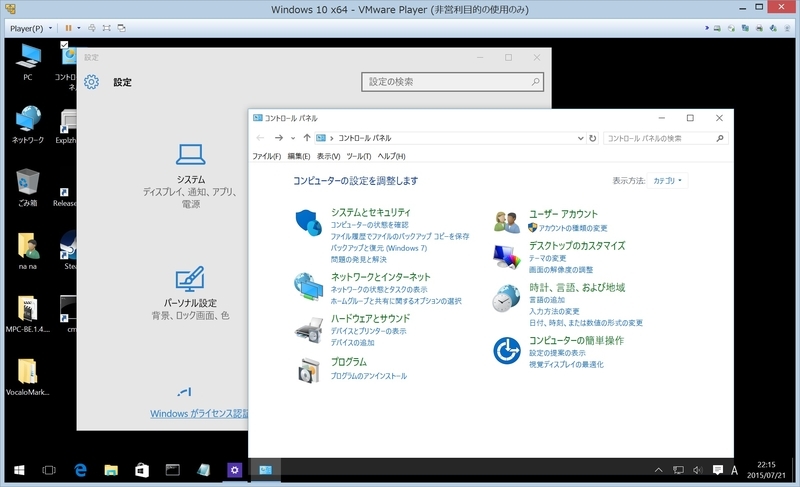Viewport: 800px width, 487px height.
Task: Open ファイル(F) menu
Action: pos(266,156)
